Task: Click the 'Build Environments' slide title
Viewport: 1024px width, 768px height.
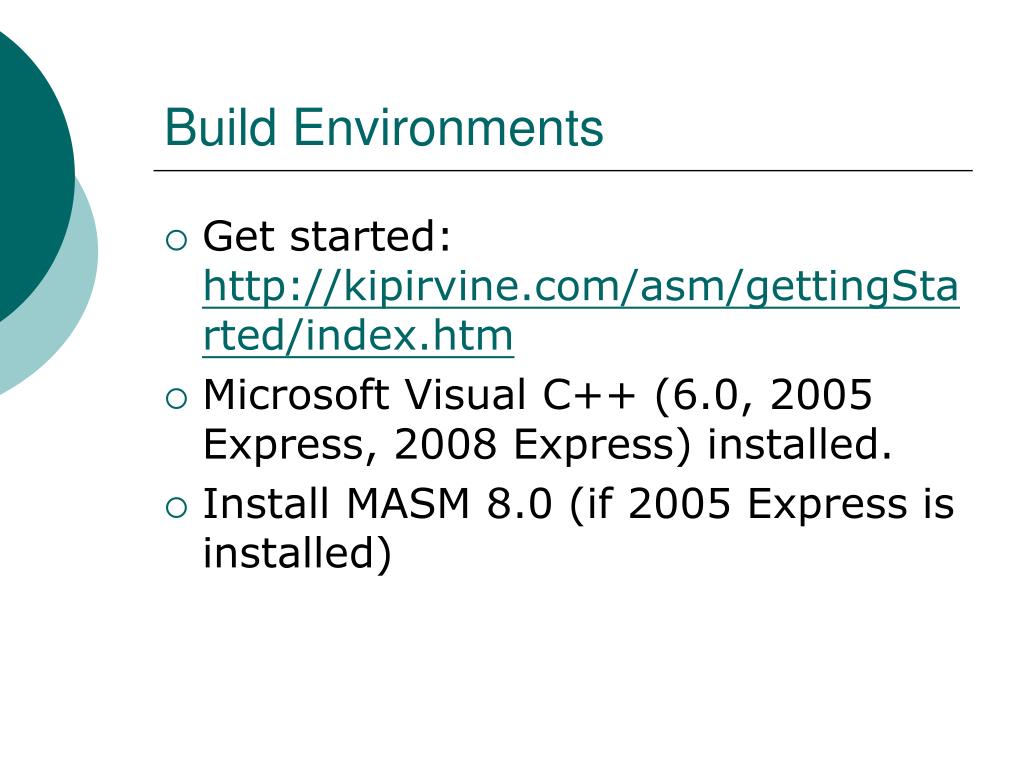Action: coord(384,127)
